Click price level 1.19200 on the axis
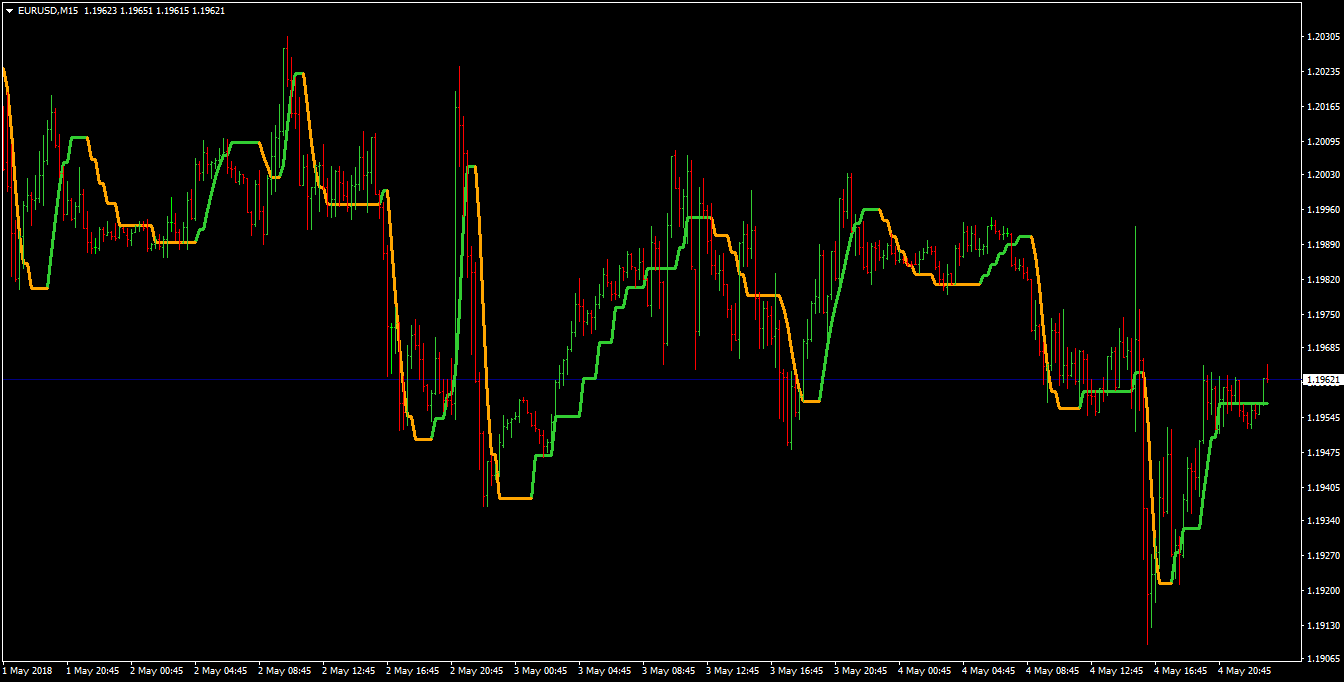Image resolution: width=1344 pixels, height=682 pixels. 1323,590
